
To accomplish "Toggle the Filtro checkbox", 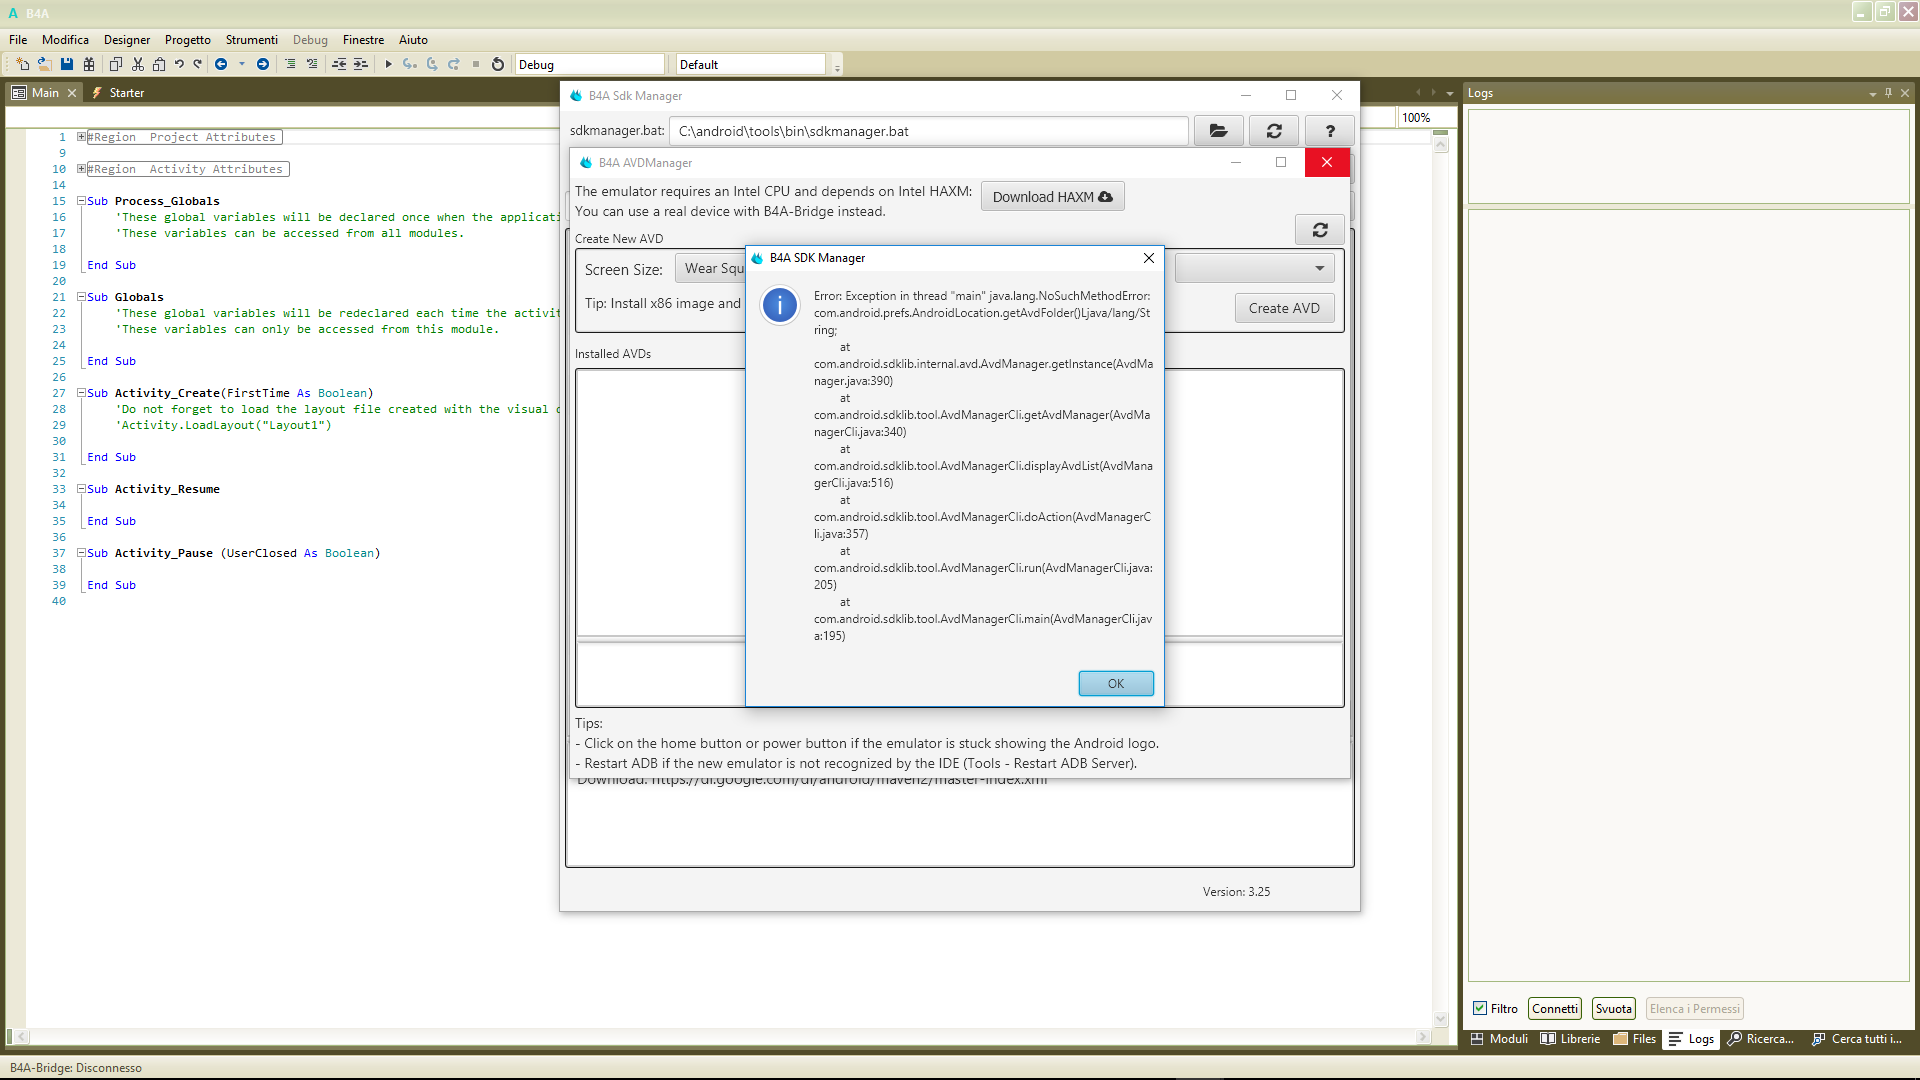I will pos(1480,1009).
